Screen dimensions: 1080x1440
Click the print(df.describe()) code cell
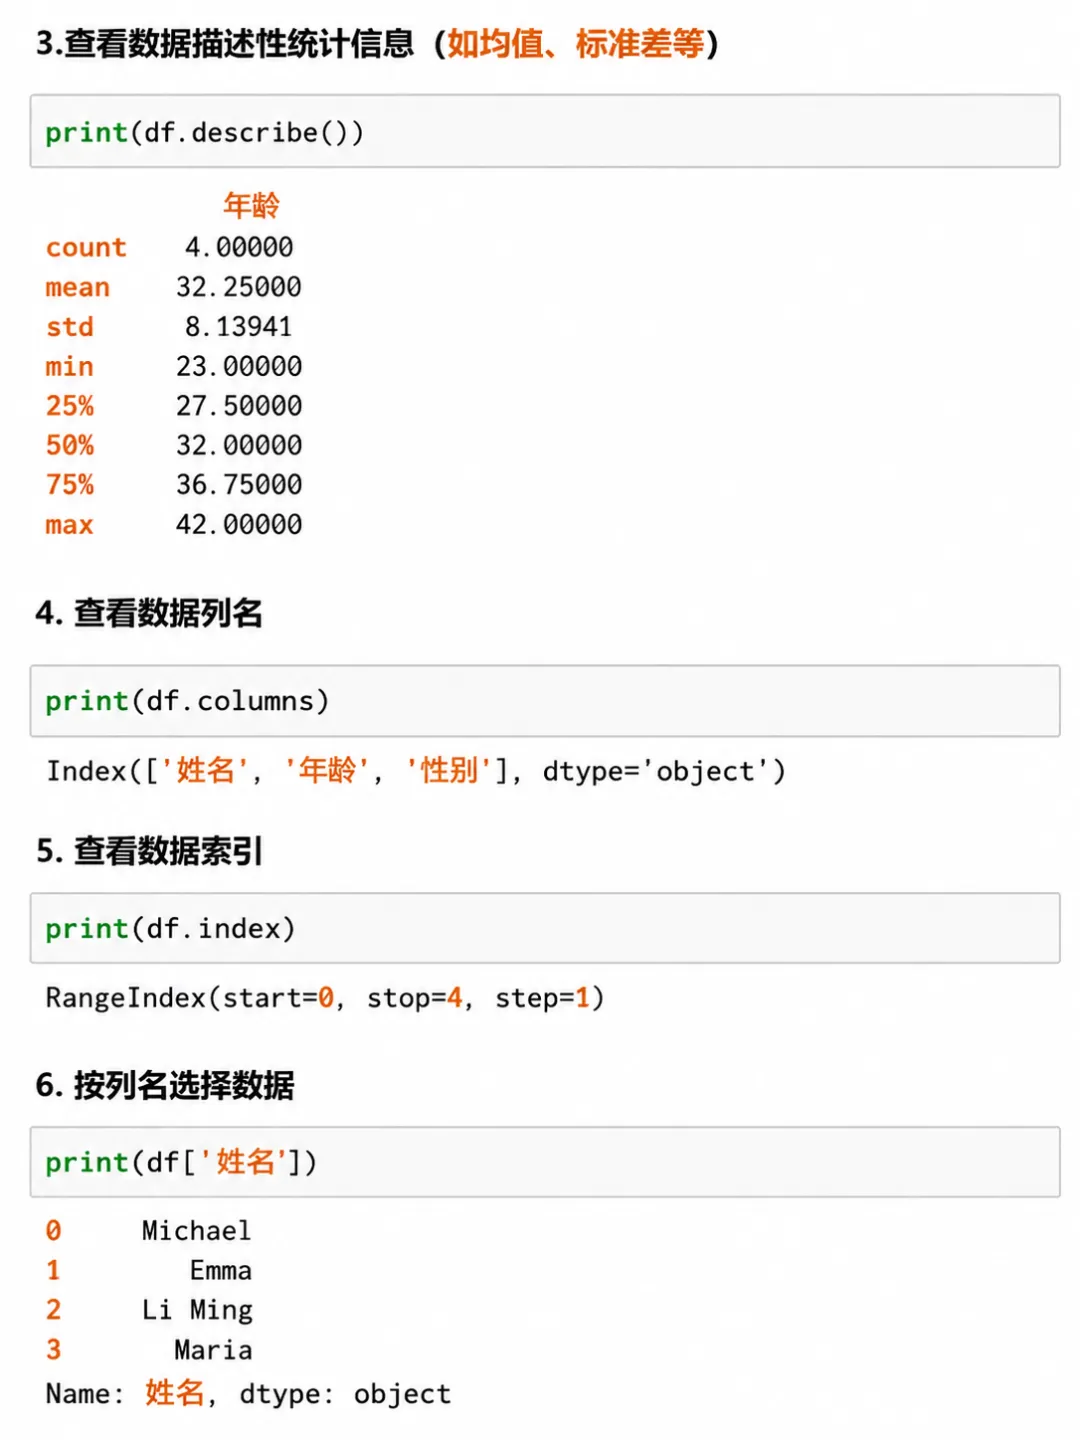click(x=545, y=131)
